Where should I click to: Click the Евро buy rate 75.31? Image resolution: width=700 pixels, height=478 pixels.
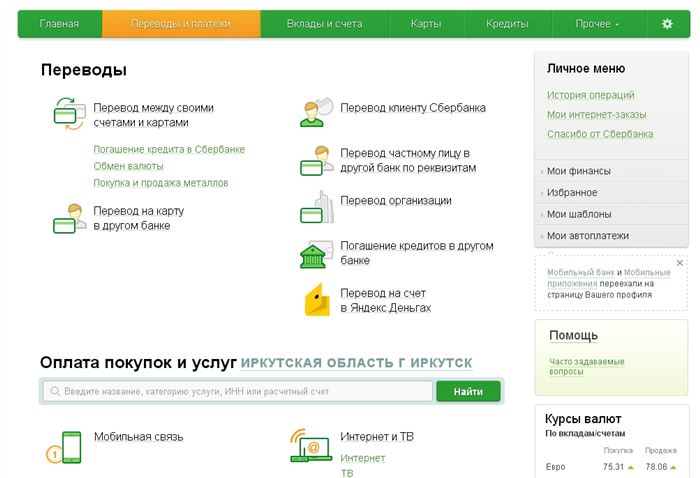[613, 467]
